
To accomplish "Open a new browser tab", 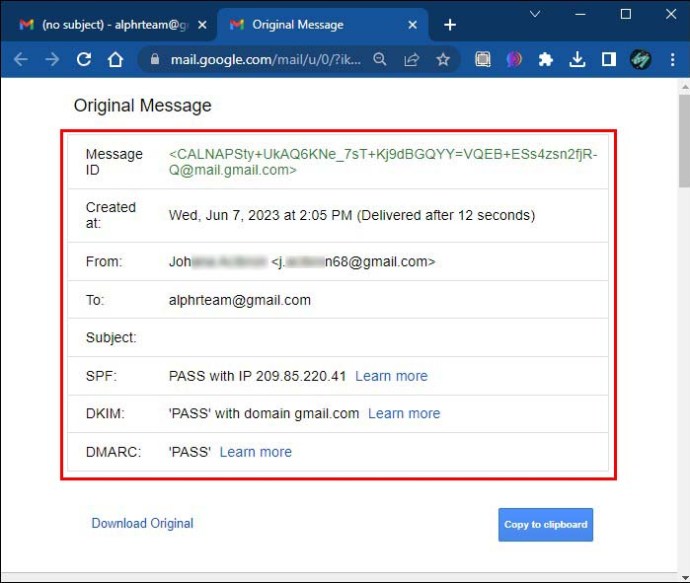I will [x=450, y=25].
